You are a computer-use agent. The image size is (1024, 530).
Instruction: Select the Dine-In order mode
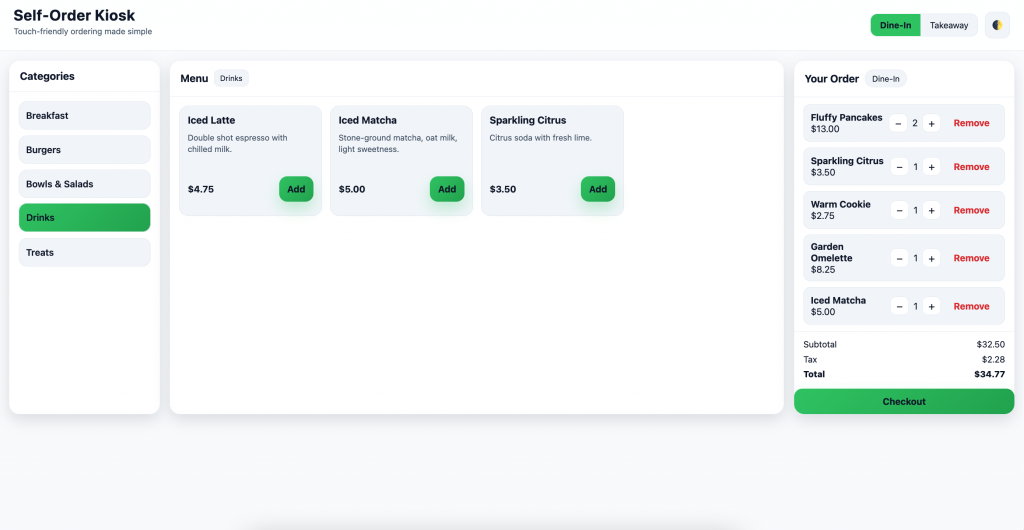895,25
